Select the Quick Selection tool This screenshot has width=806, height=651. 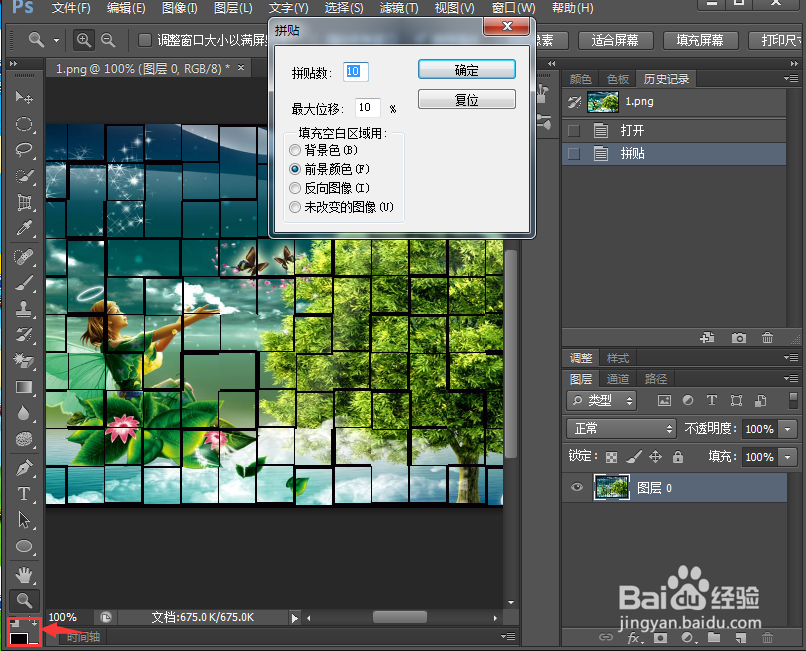[x=24, y=176]
